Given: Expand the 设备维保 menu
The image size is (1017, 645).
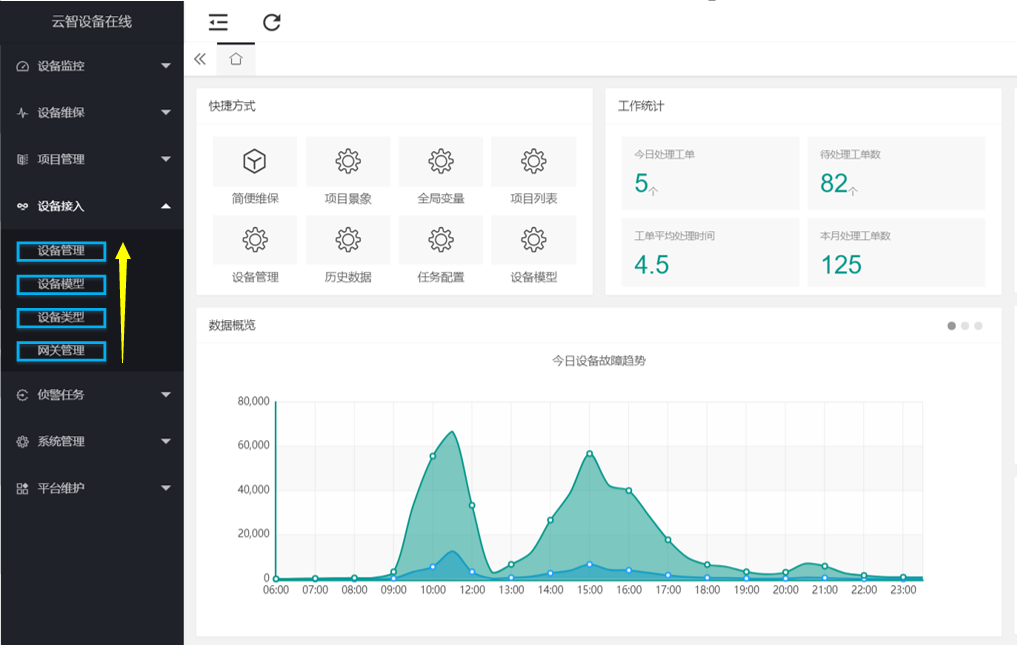Looking at the screenshot, I should coord(92,112).
